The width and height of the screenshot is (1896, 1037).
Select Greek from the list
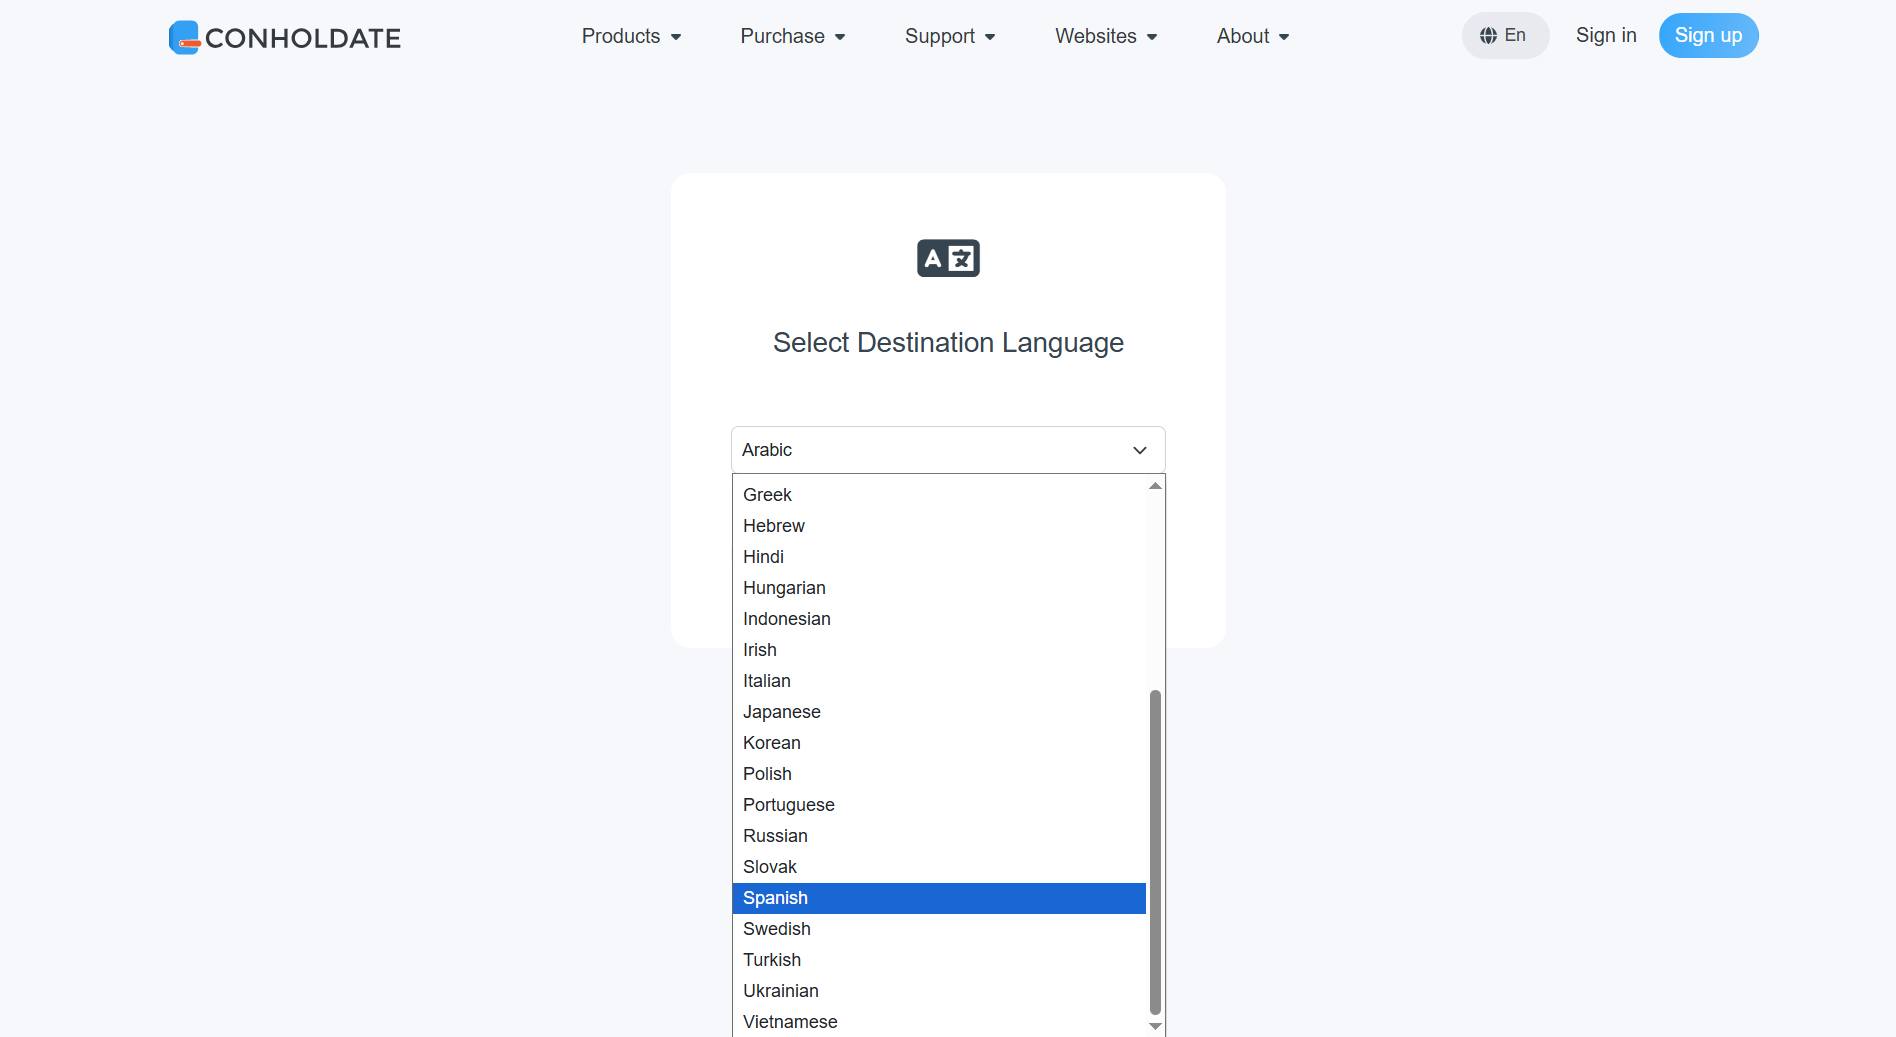tap(939, 495)
